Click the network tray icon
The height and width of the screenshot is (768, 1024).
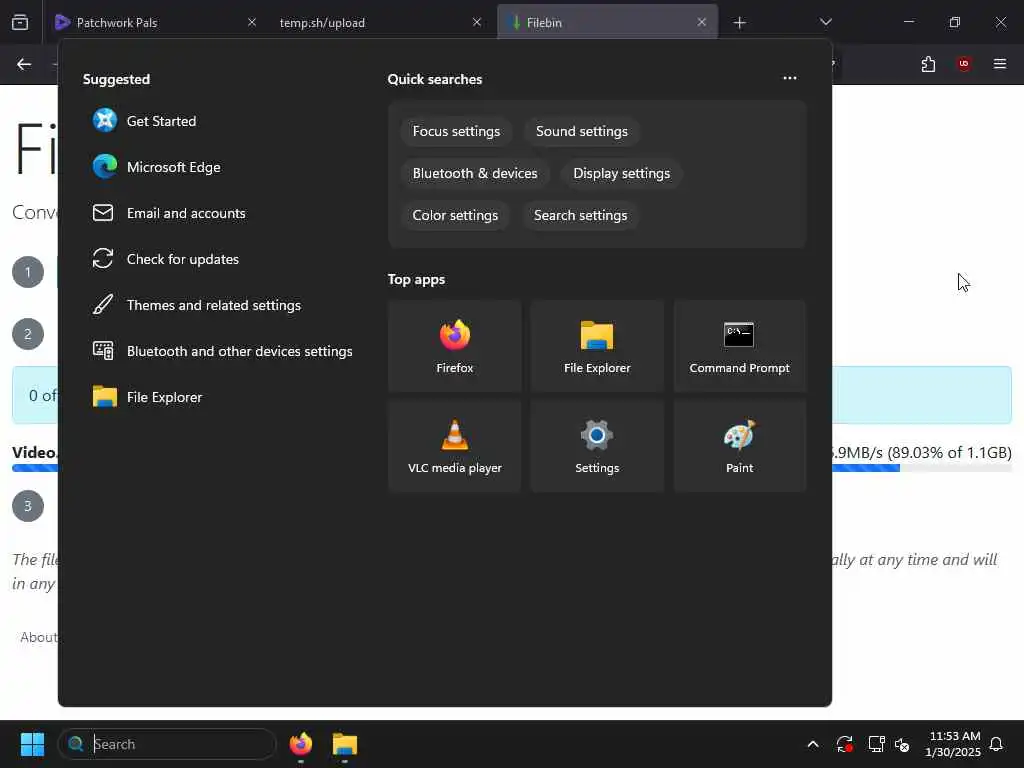click(x=876, y=744)
